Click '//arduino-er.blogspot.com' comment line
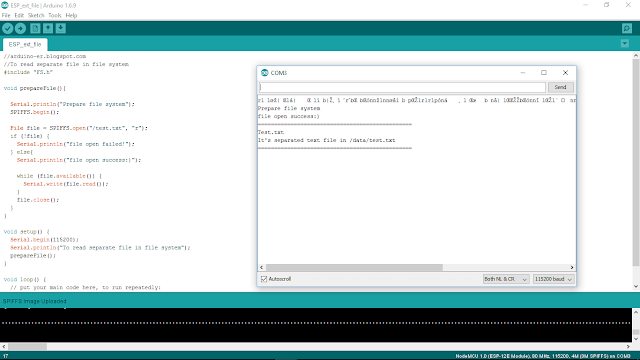This screenshot has width=640, height=360. point(45,56)
